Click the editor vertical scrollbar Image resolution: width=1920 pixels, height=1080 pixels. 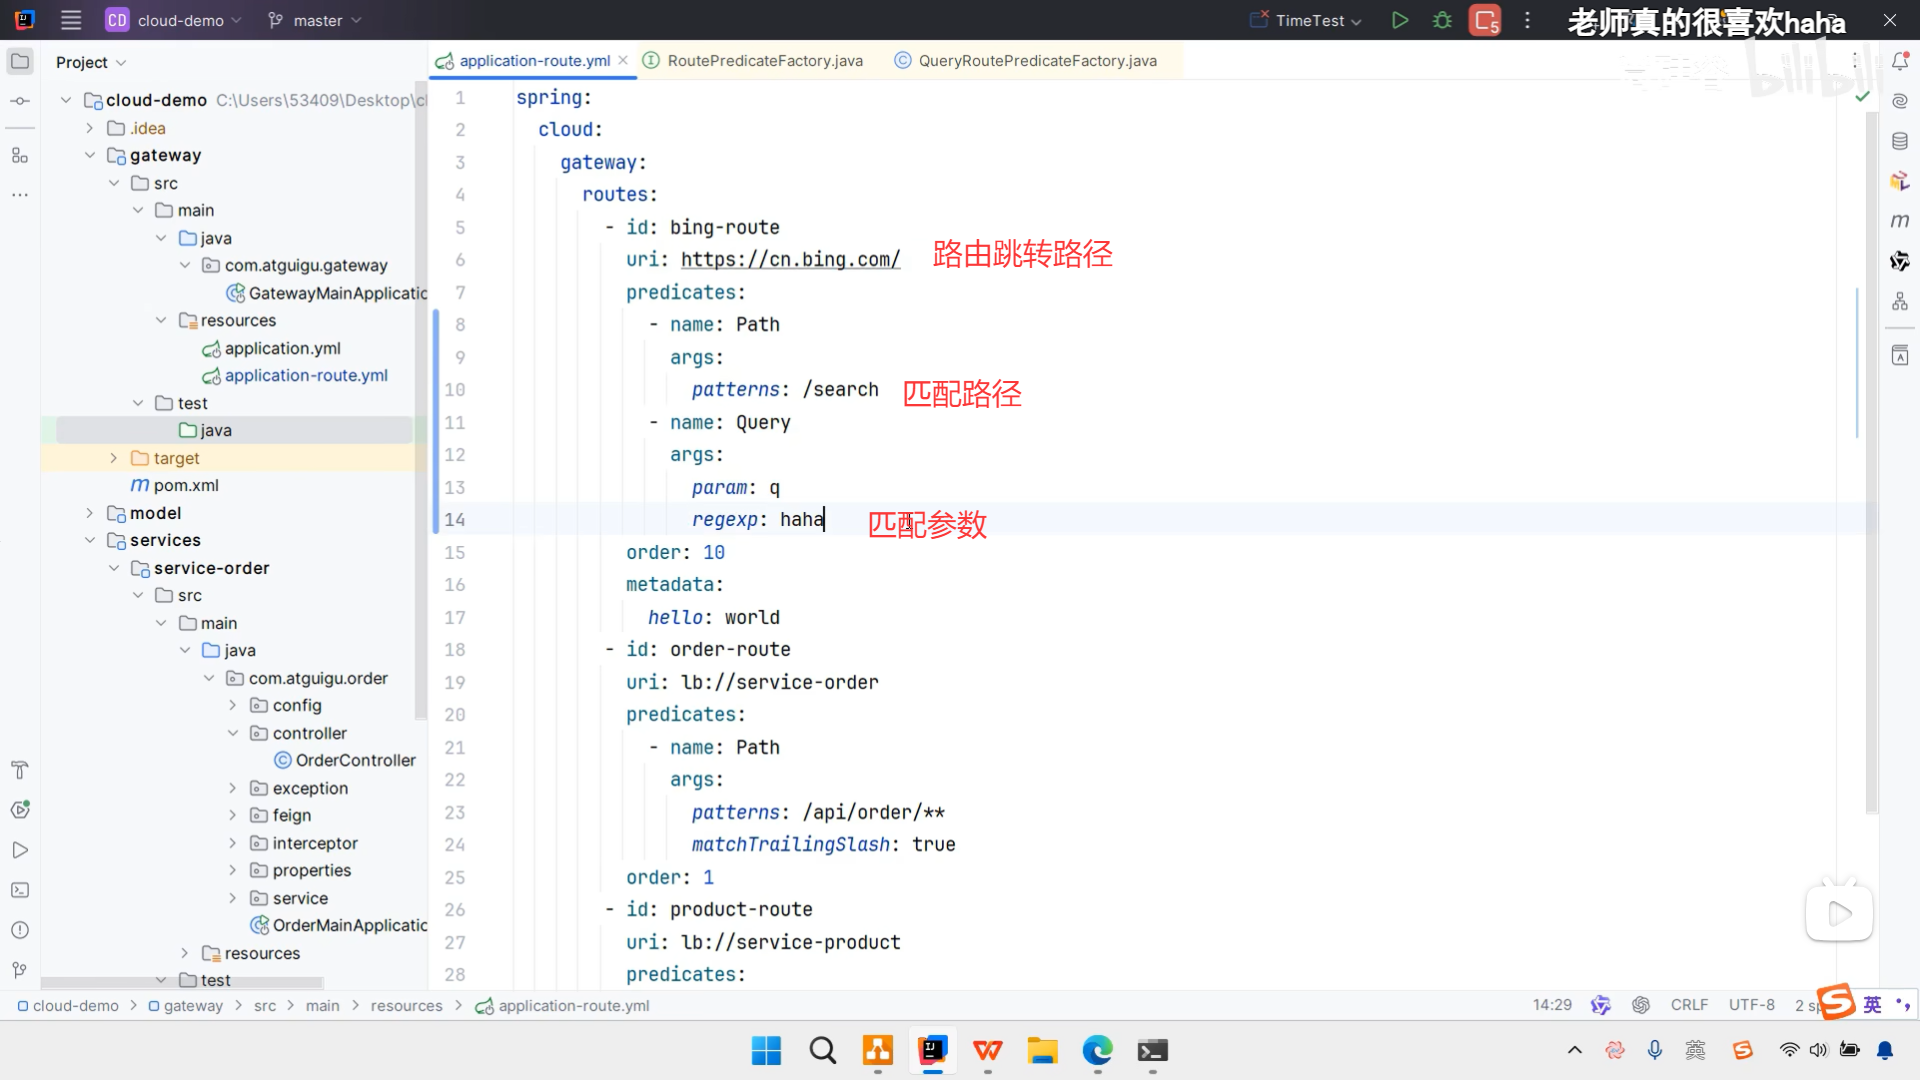[1871, 450]
